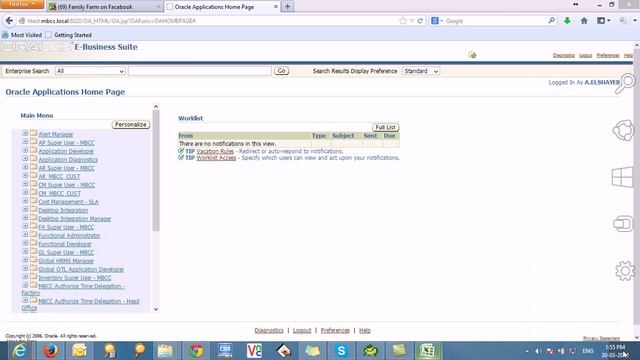The image size is (640, 360).
Task: Click the Main Menu scroll down arrow
Action: point(156,309)
